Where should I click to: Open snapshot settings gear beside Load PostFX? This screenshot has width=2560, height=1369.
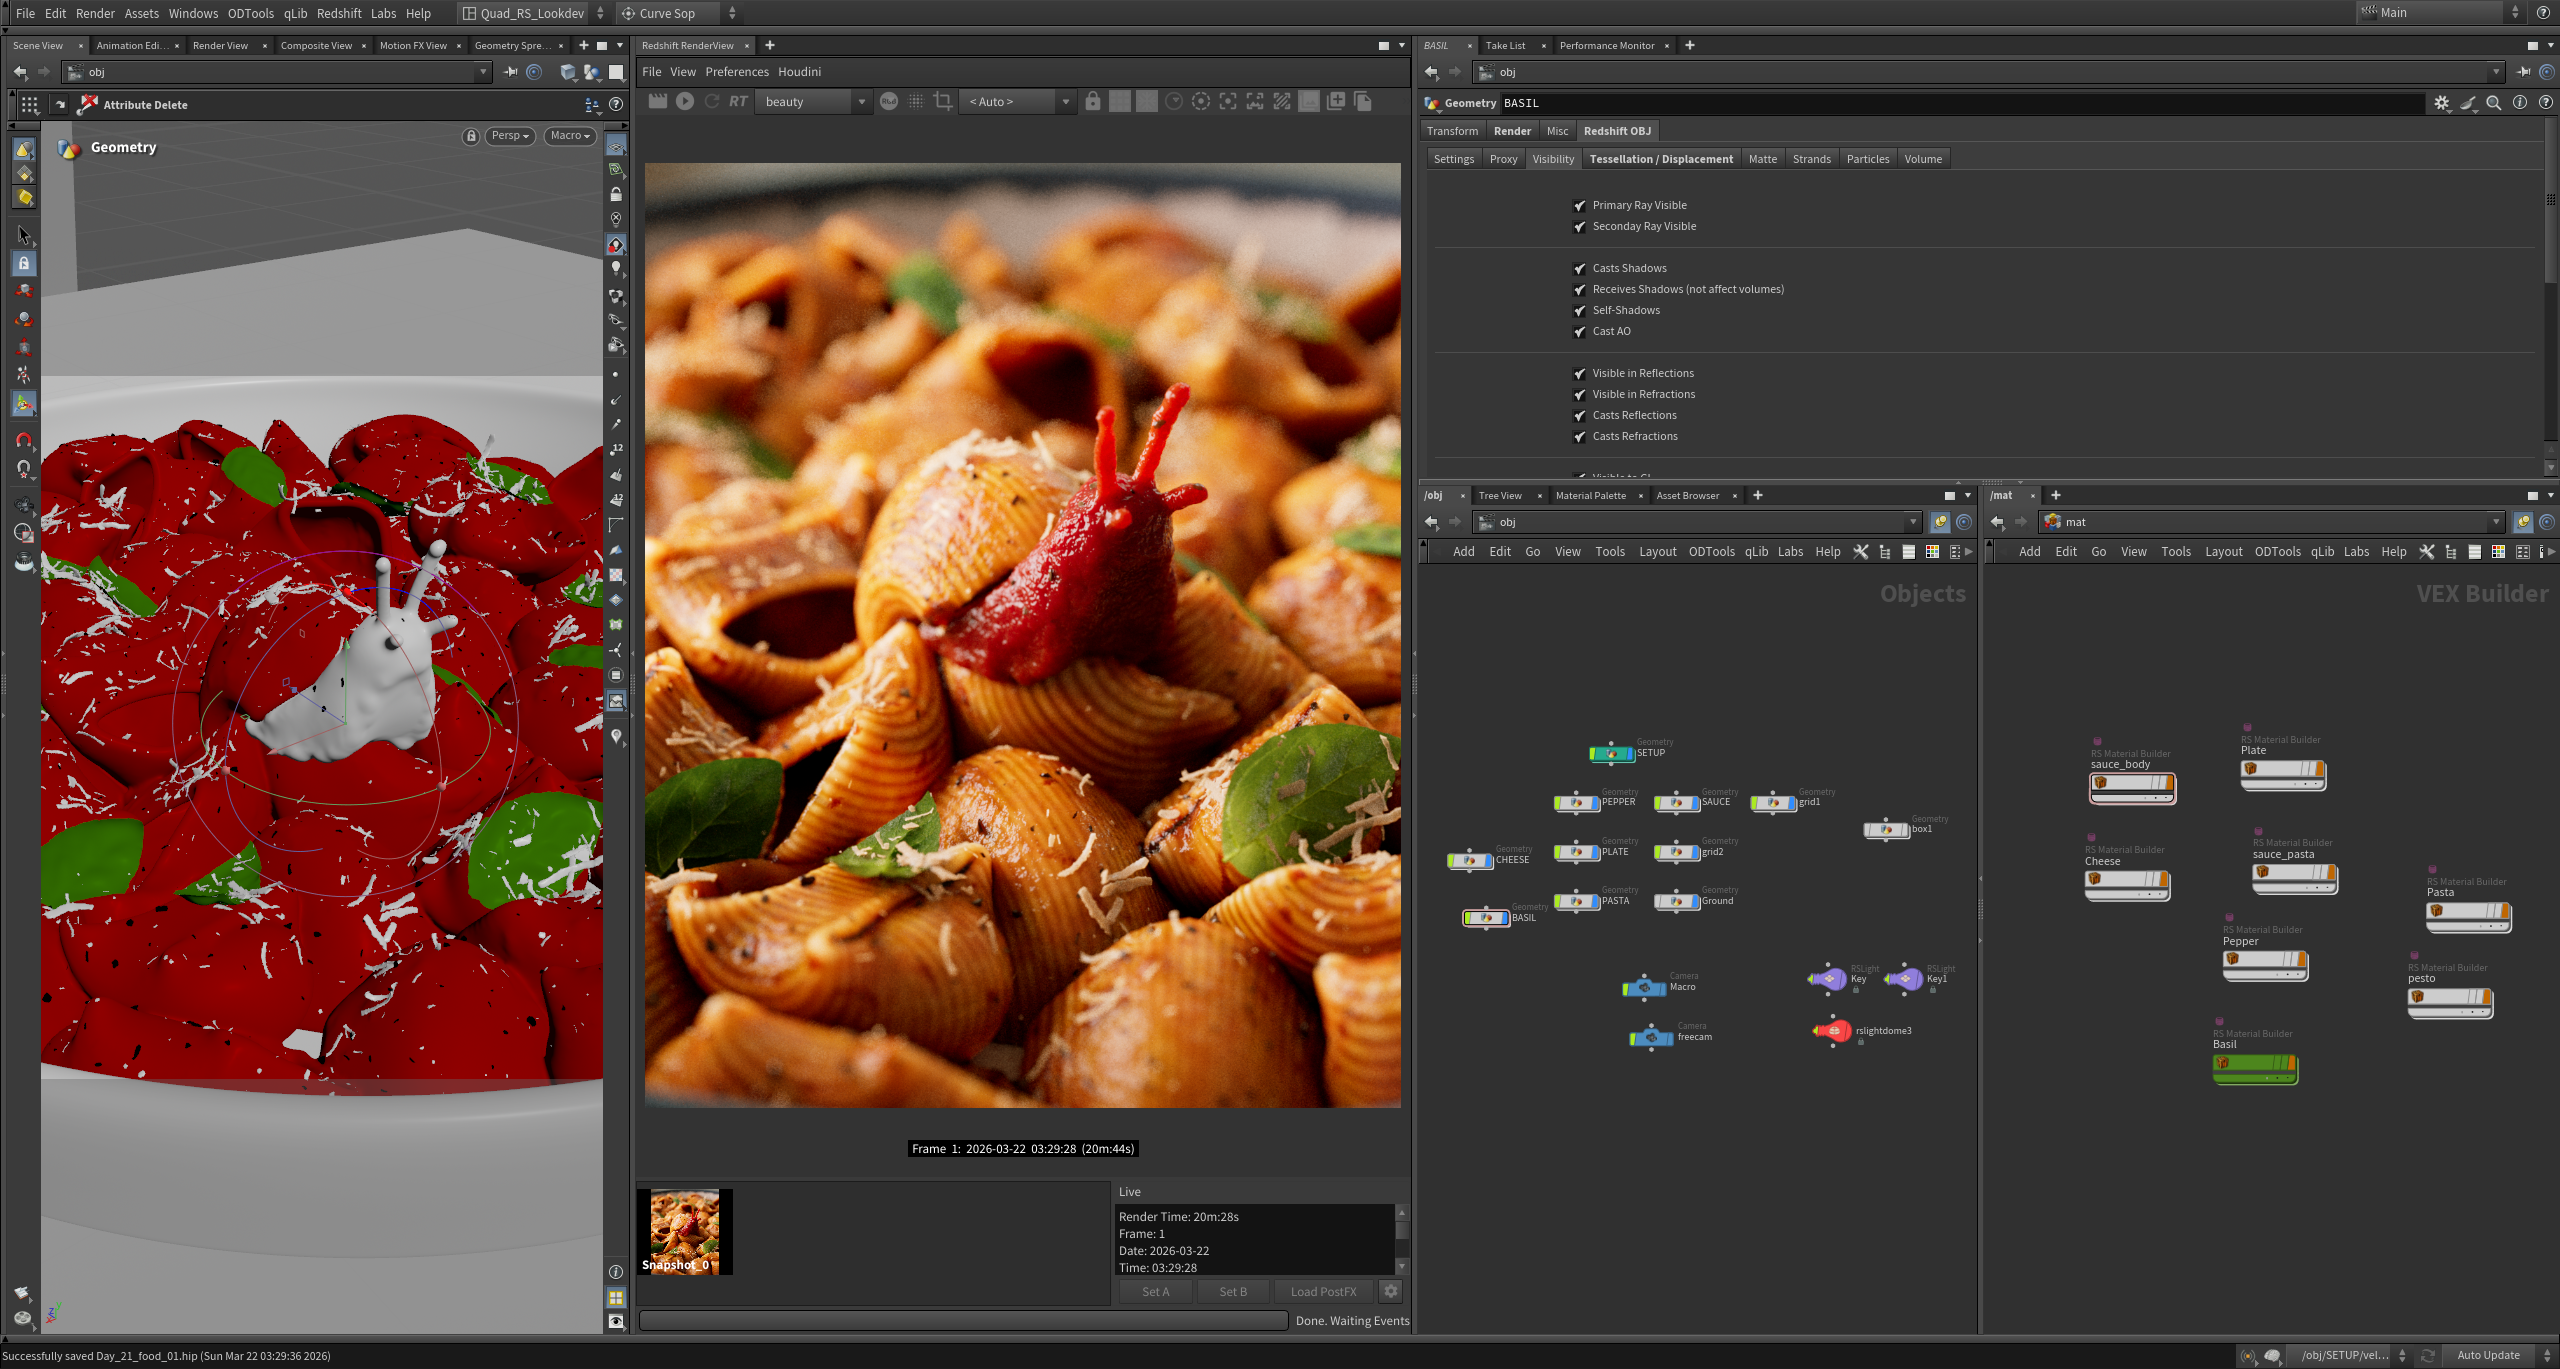click(1390, 1291)
